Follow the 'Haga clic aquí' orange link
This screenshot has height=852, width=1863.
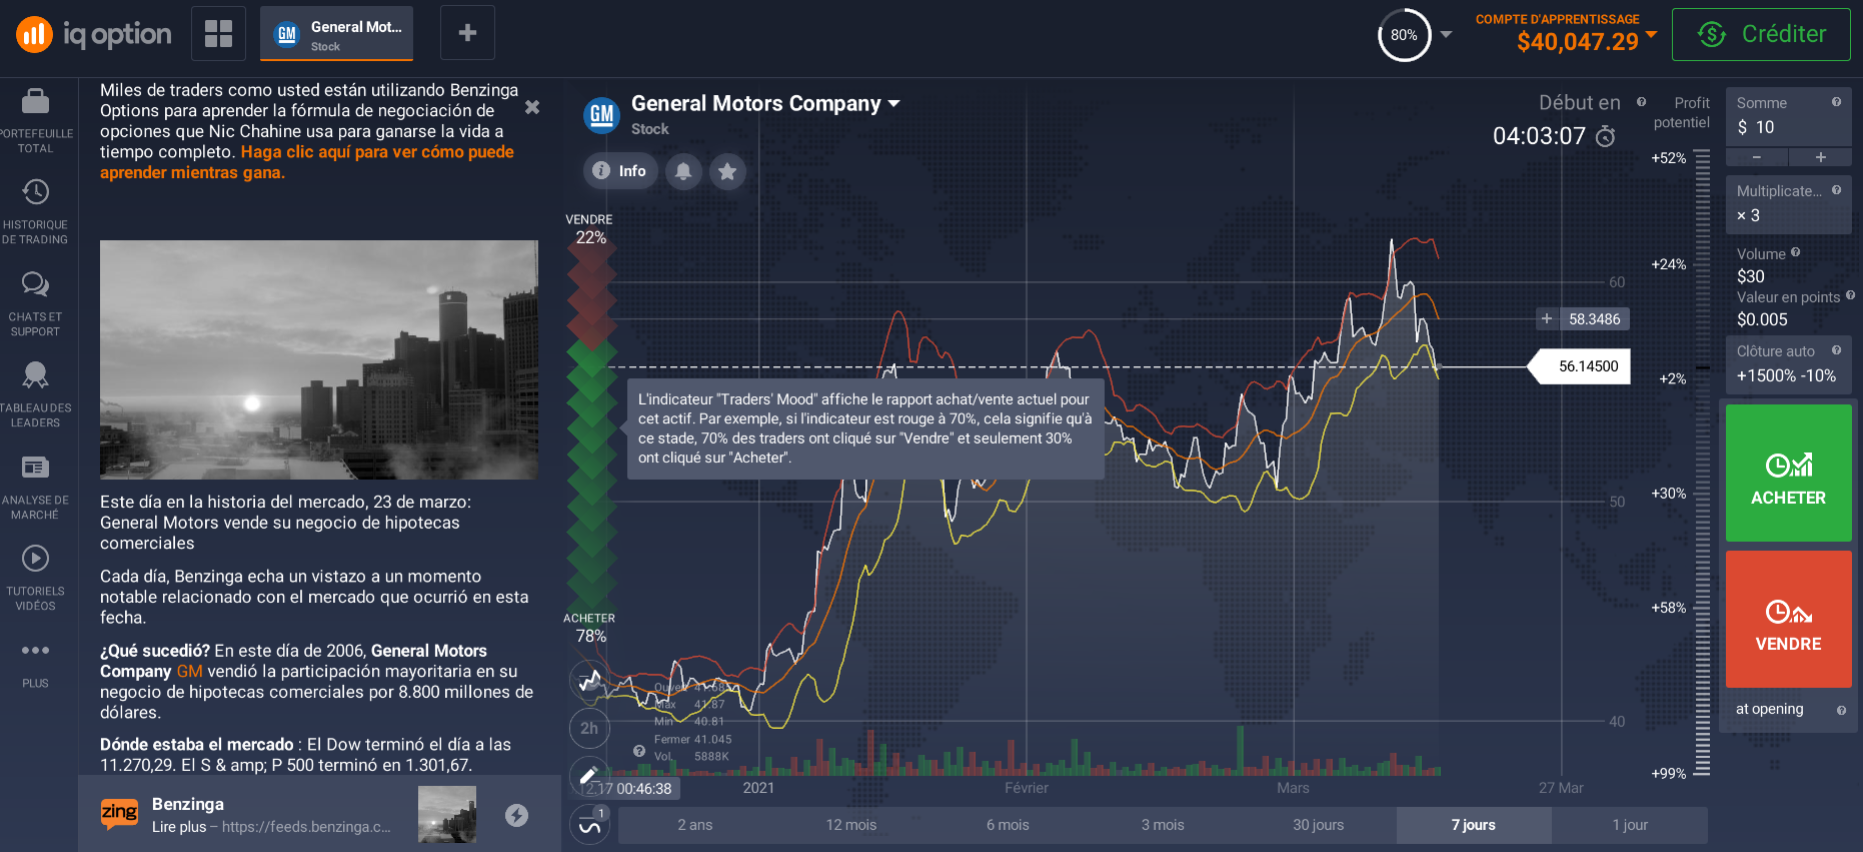coord(307,162)
